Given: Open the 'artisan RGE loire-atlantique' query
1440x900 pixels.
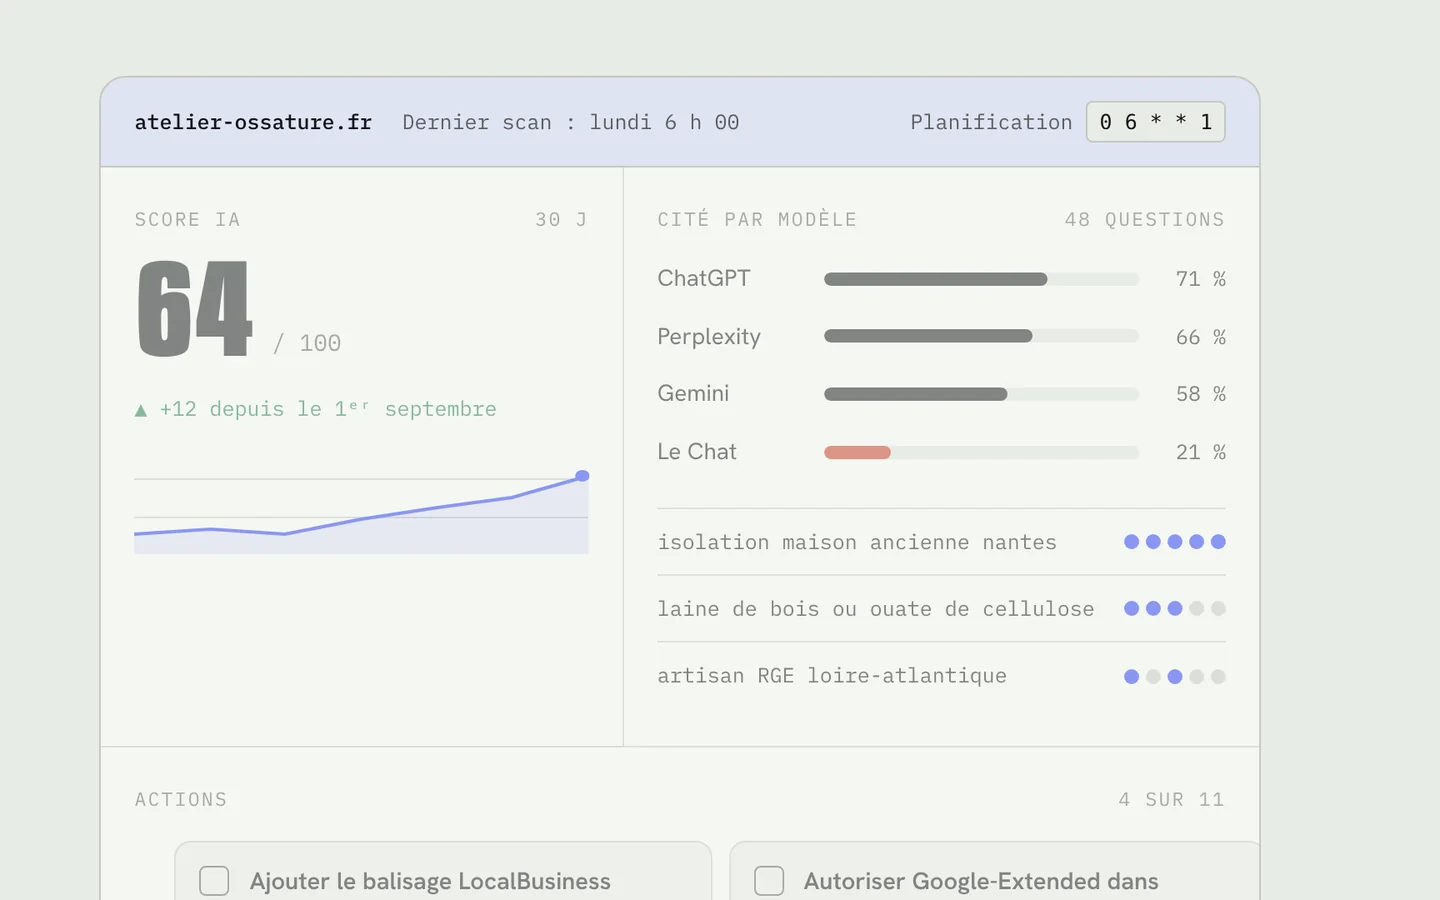Looking at the screenshot, I should pos(941,676).
